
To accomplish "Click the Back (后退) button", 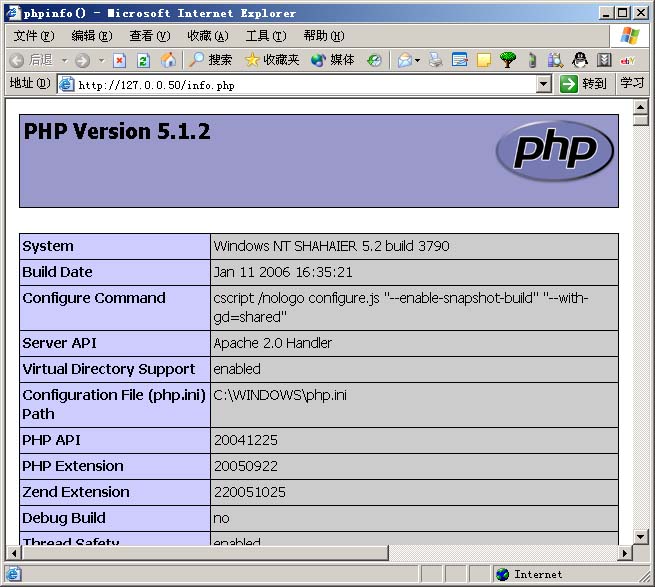I will (31, 61).
